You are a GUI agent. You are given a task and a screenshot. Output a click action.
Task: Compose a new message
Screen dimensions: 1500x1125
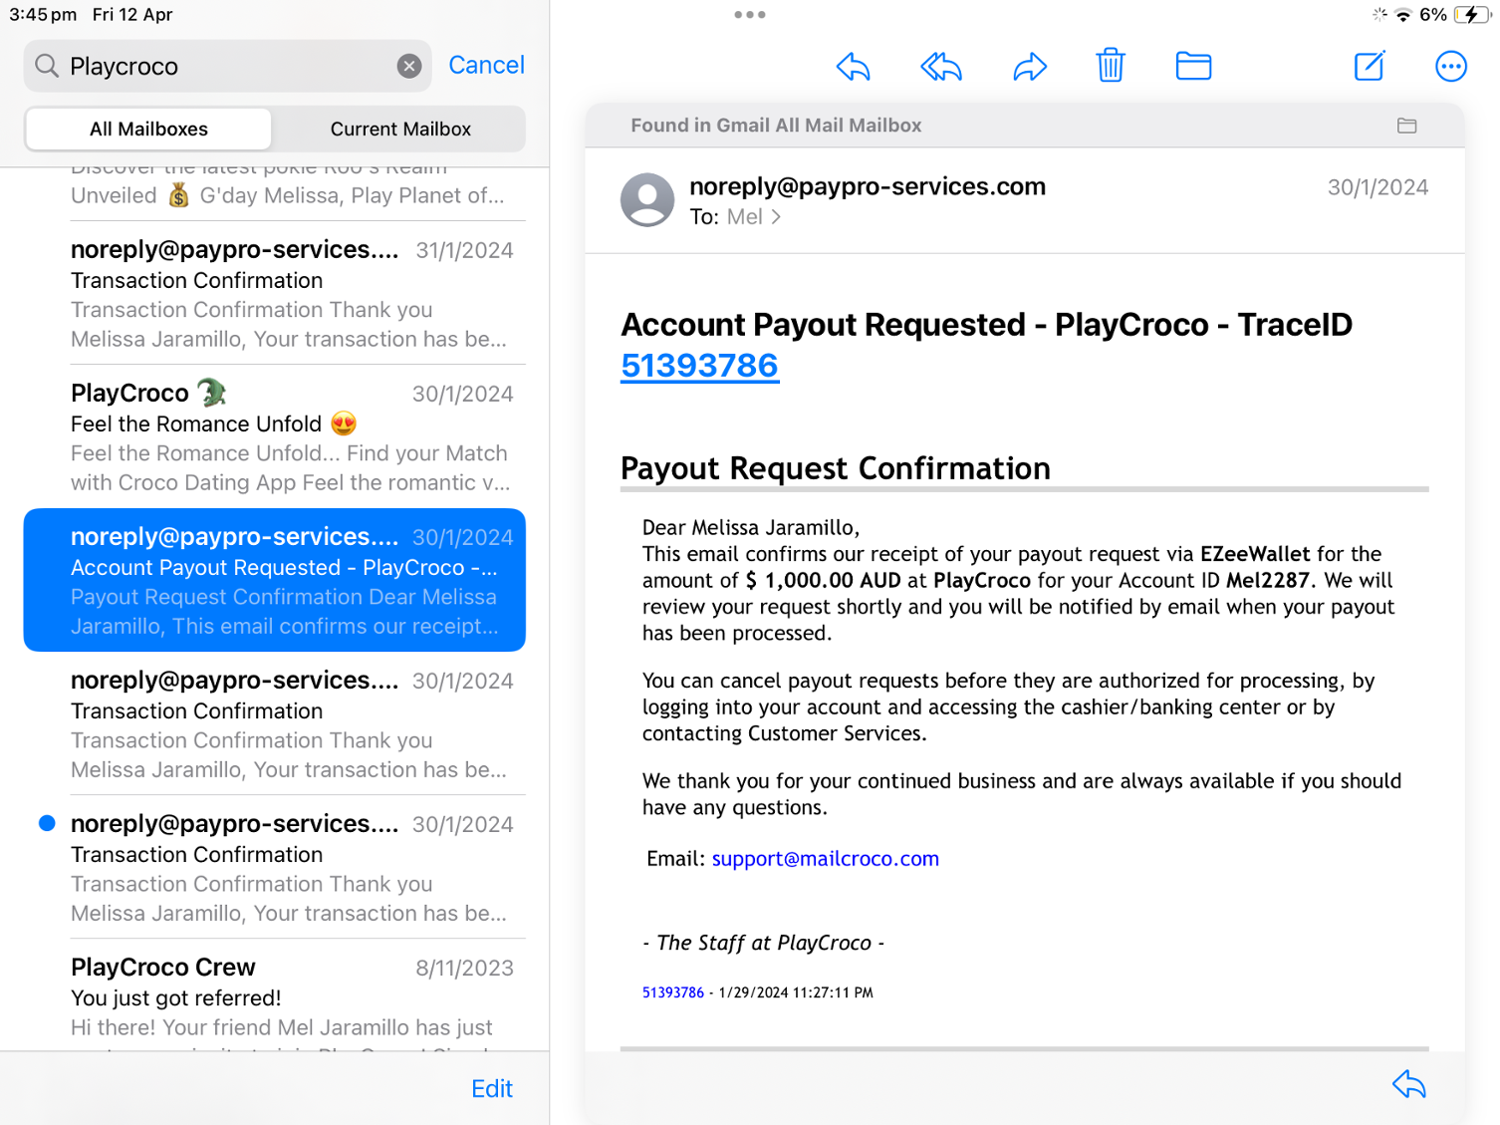(x=1369, y=66)
